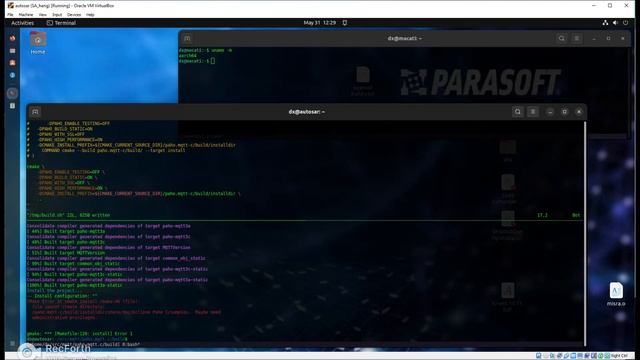The width and height of the screenshot is (640, 360).
Task: Click the '17,2' cursor position in vim
Action: [x=542, y=215]
